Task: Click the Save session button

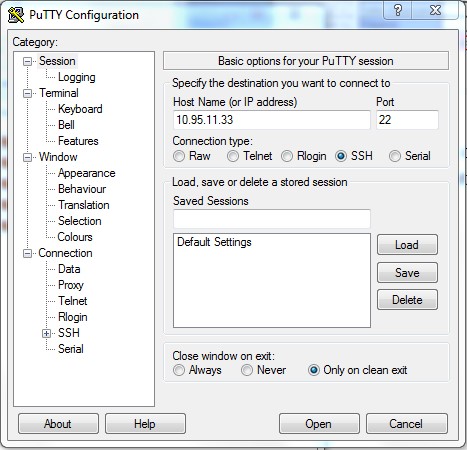Action: [x=407, y=273]
